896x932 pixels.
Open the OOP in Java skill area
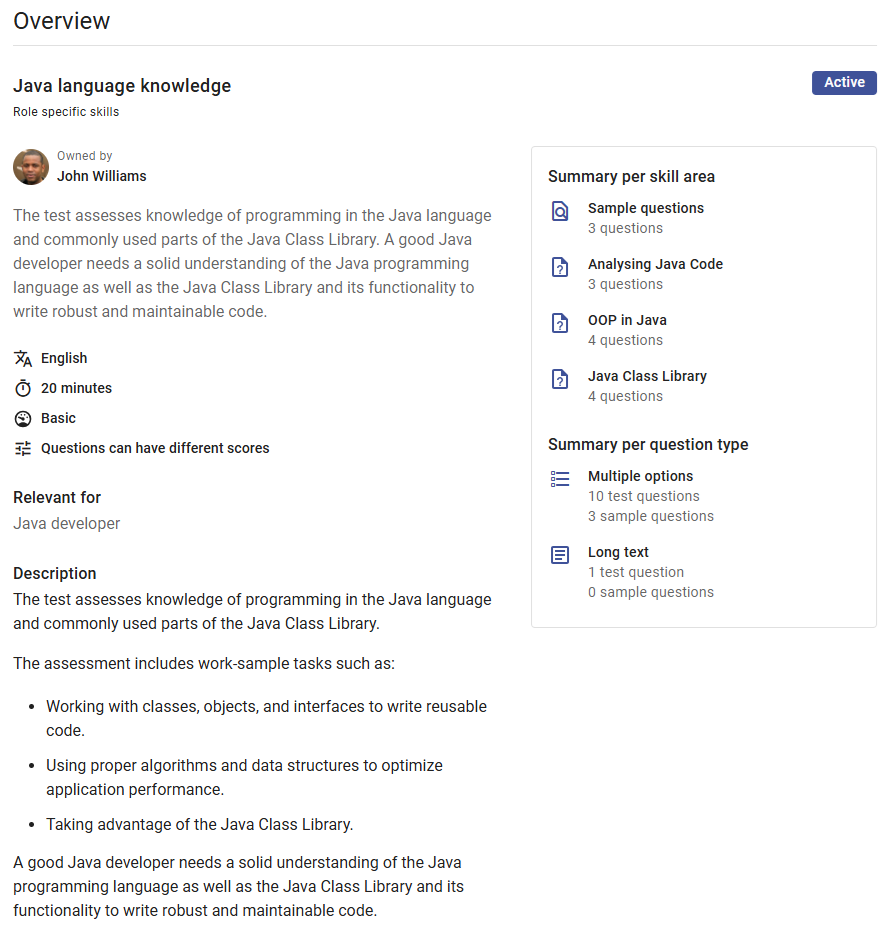(627, 321)
